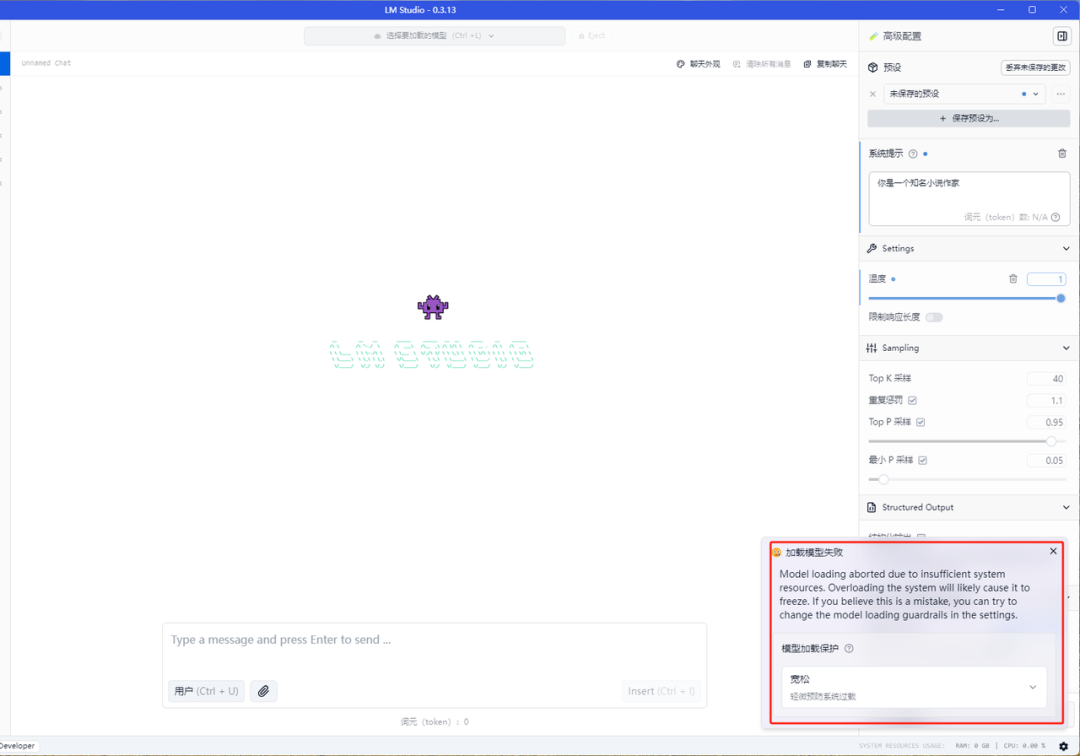Image resolution: width=1080 pixels, height=756 pixels.
Task: Click 清除所有消息 clear messages
Action: click(x=762, y=64)
